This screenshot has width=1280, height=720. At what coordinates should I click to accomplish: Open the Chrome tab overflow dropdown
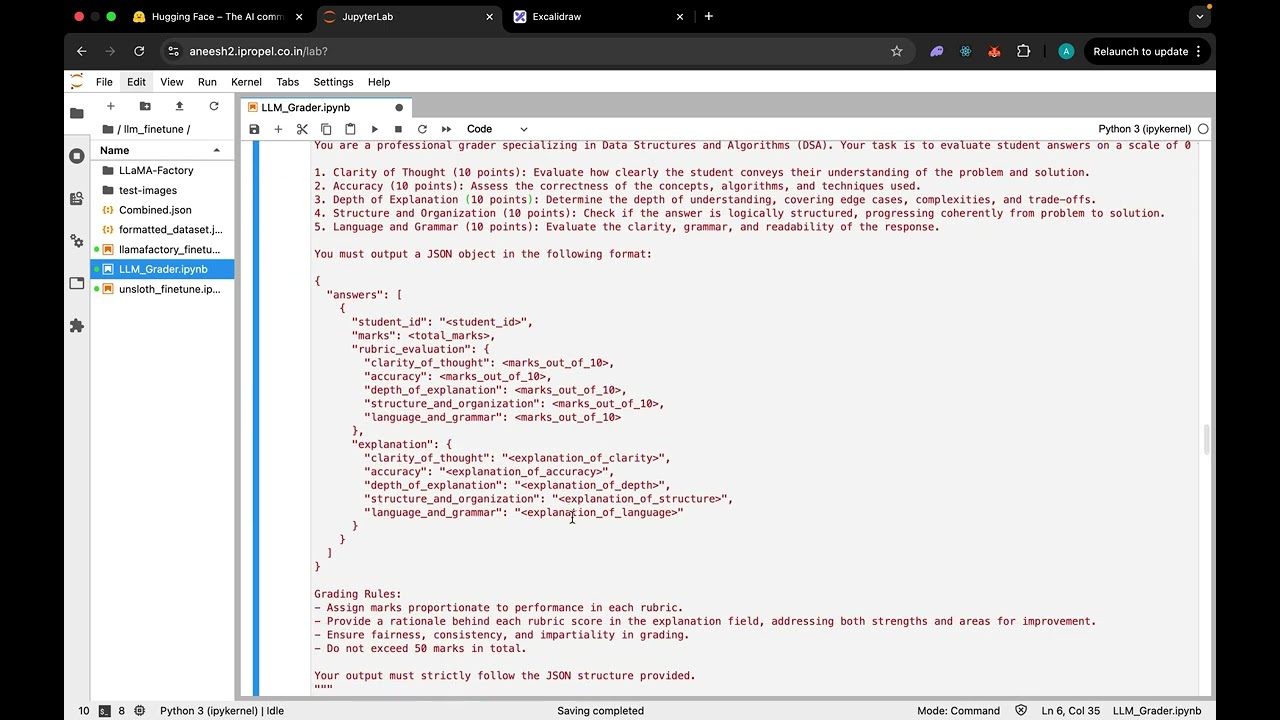[1199, 16]
